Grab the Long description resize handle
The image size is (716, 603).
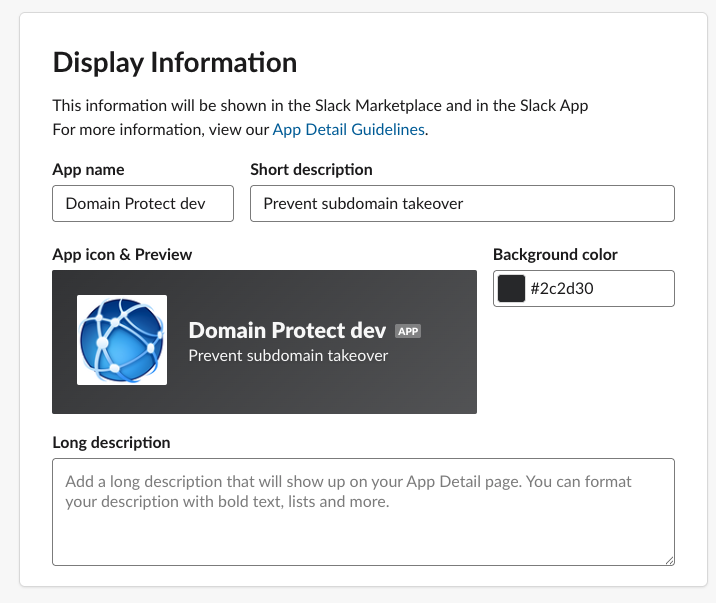(x=669, y=561)
